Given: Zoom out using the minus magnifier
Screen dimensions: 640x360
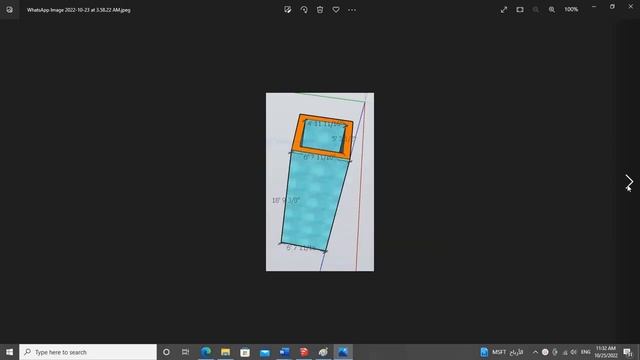Looking at the screenshot, I should pos(536,10).
